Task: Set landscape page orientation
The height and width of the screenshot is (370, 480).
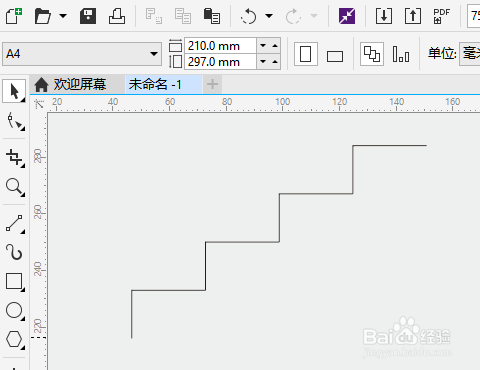Action: (x=335, y=56)
